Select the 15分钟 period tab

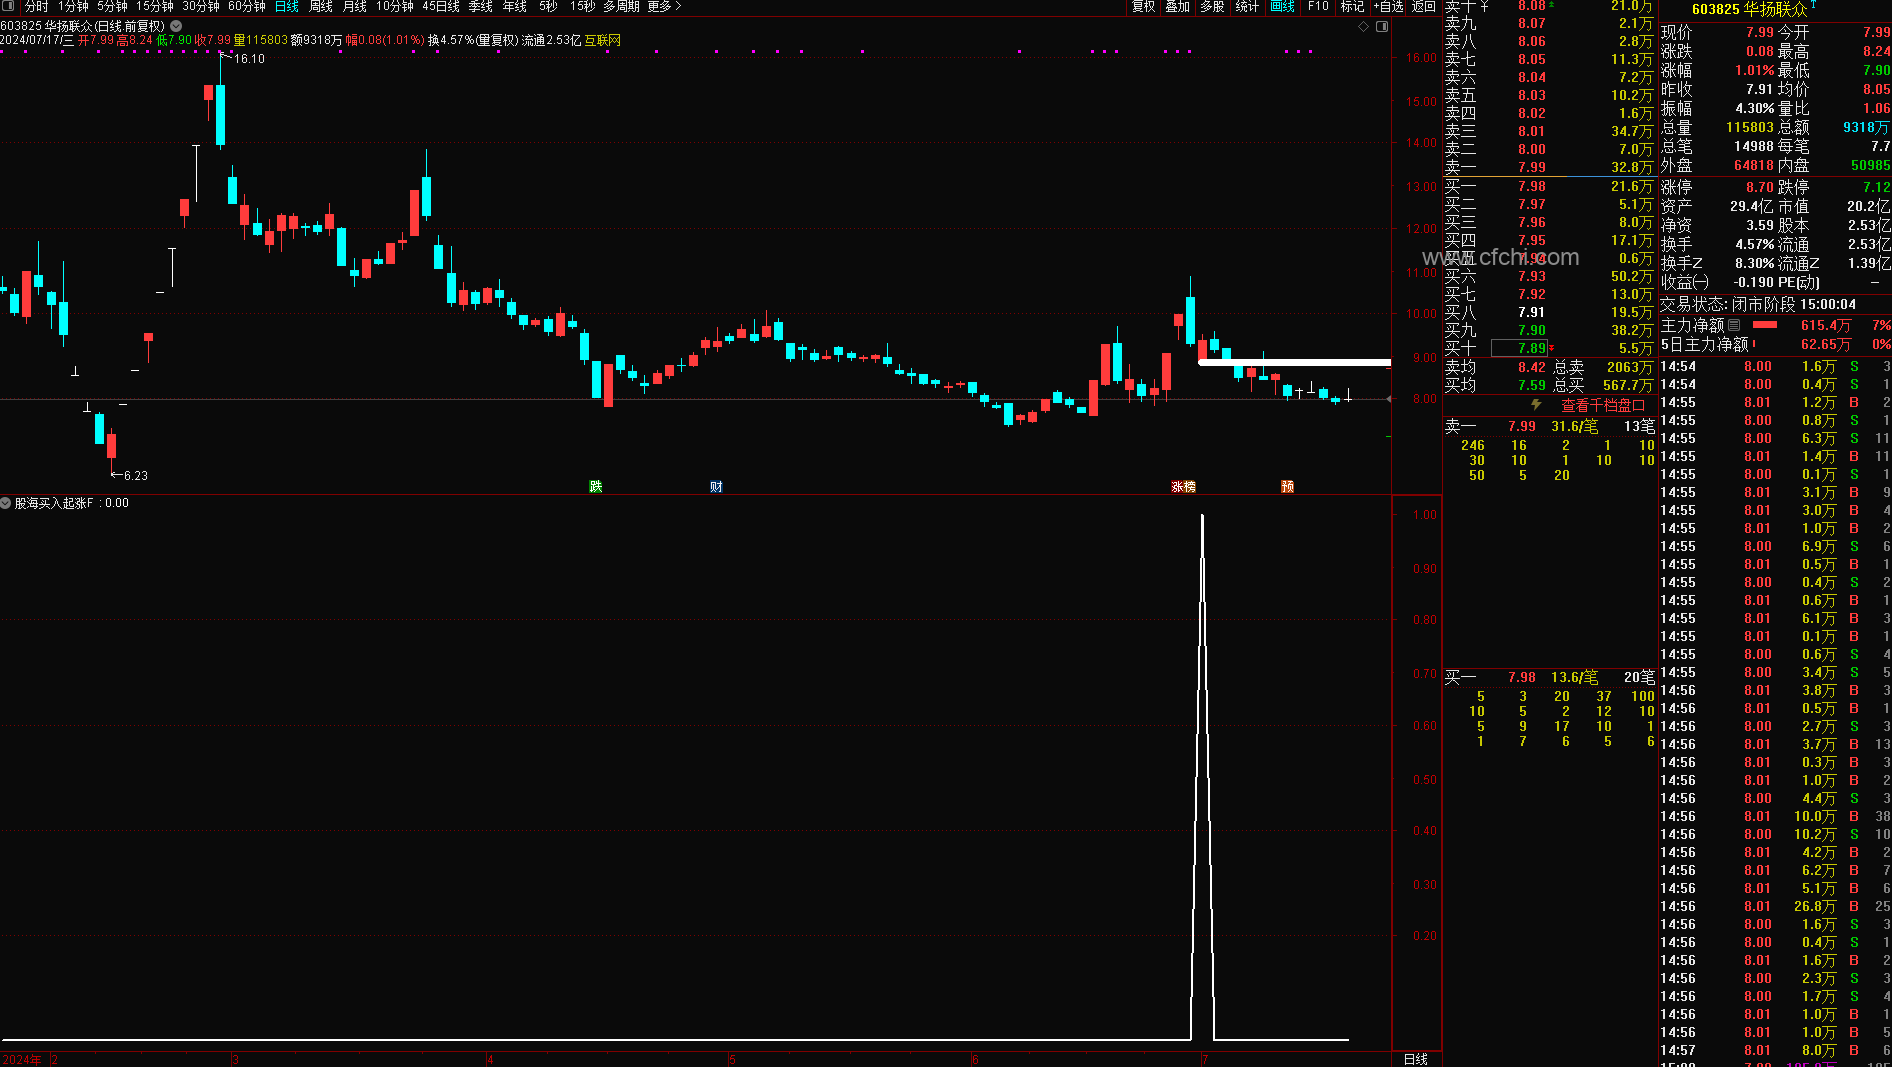[x=155, y=6]
